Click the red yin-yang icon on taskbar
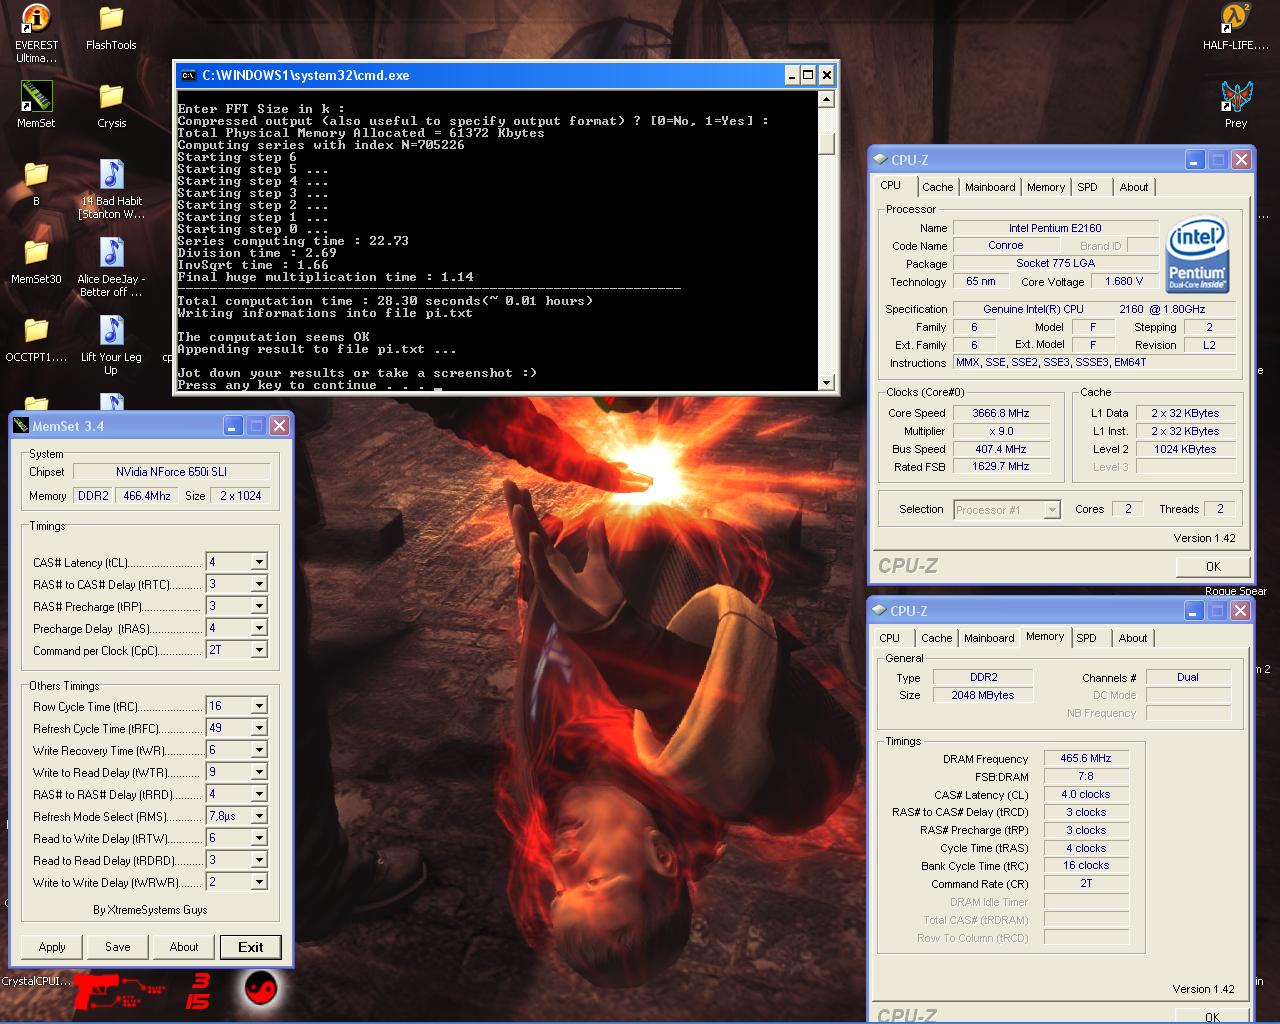Viewport: 1280px width, 1024px height. [261, 989]
